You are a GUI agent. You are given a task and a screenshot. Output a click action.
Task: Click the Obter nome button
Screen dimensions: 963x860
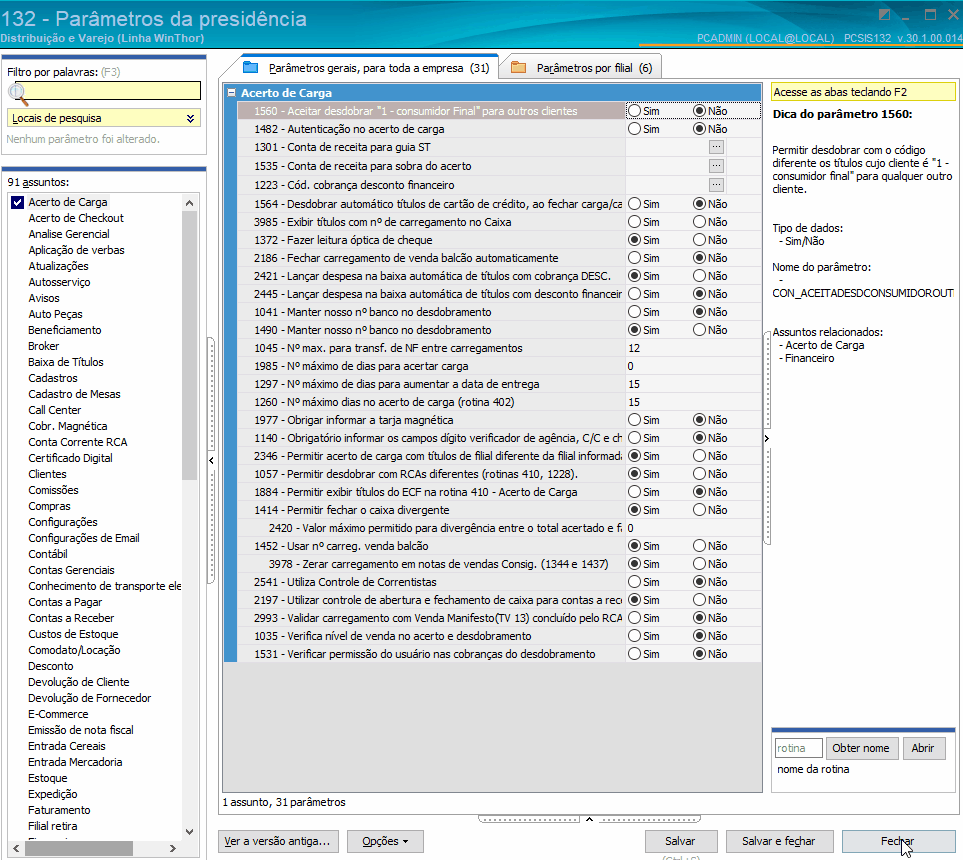(x=861, y=748)
